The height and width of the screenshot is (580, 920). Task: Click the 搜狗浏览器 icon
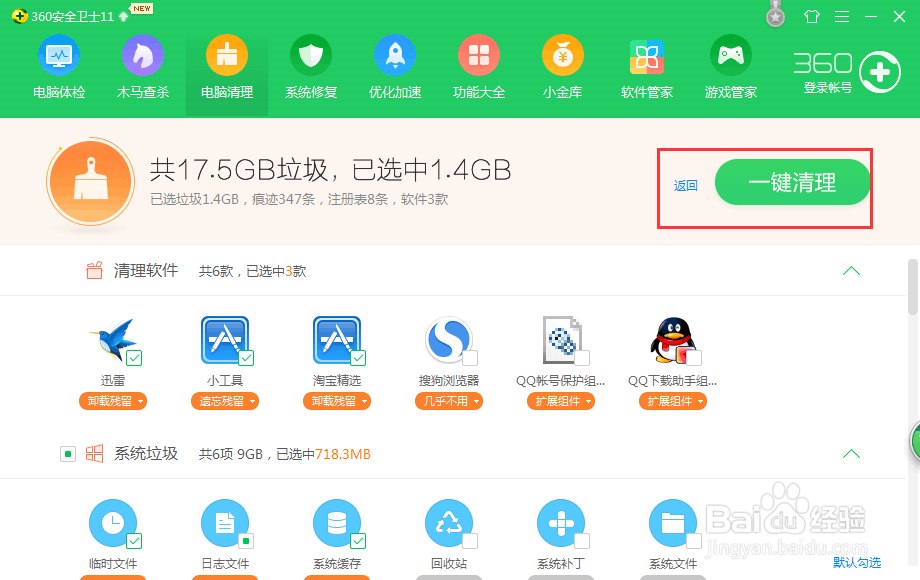(x=449, y=340)
